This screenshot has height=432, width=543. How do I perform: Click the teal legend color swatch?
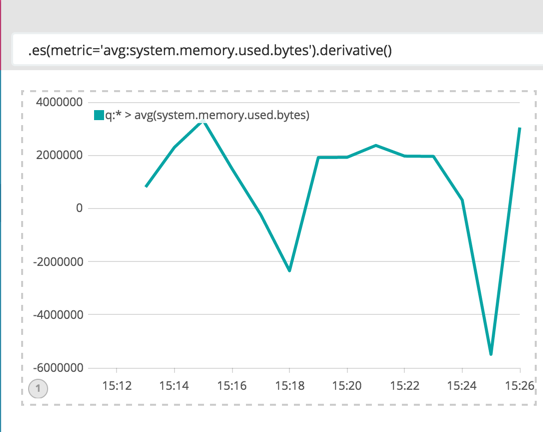tap(99, 115)
